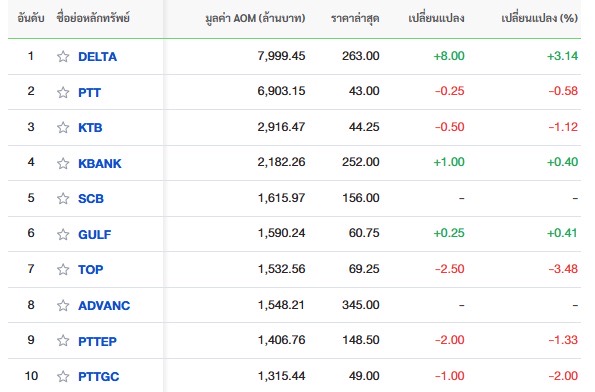Sort by มูลค่า AOM (ล้านบาท) column header
The image size is (595, 392).
coord(255,18)
